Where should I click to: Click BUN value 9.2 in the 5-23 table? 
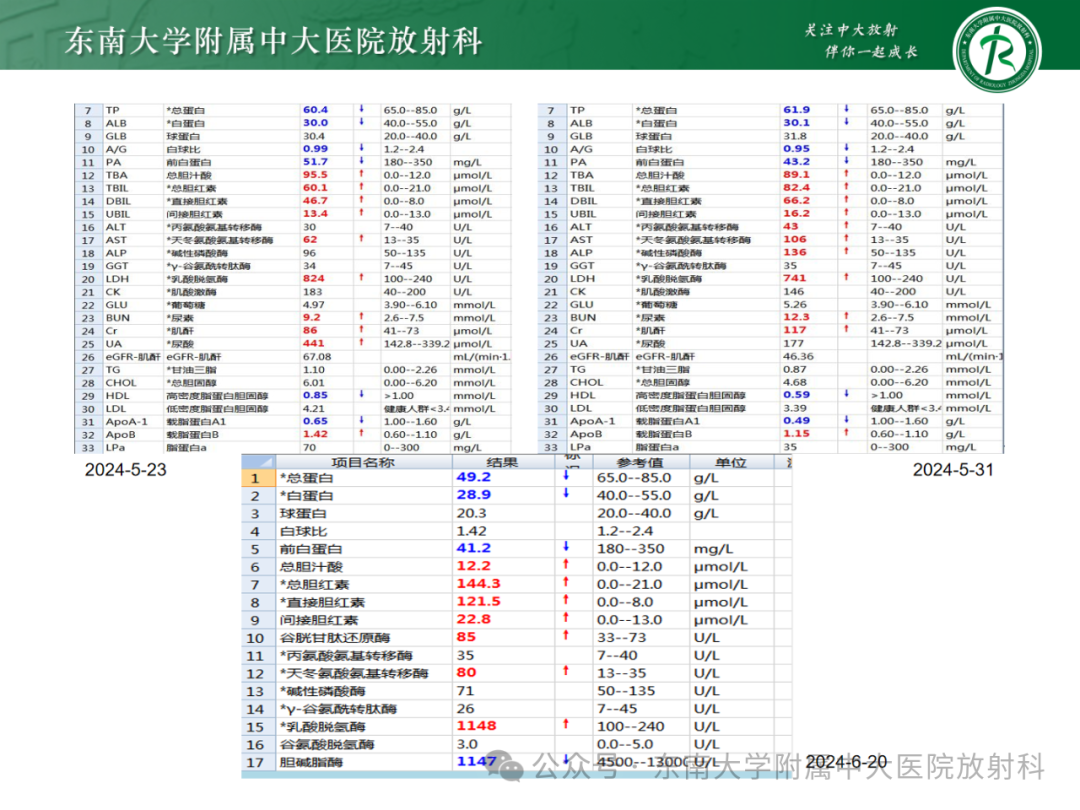pos(312,318)
